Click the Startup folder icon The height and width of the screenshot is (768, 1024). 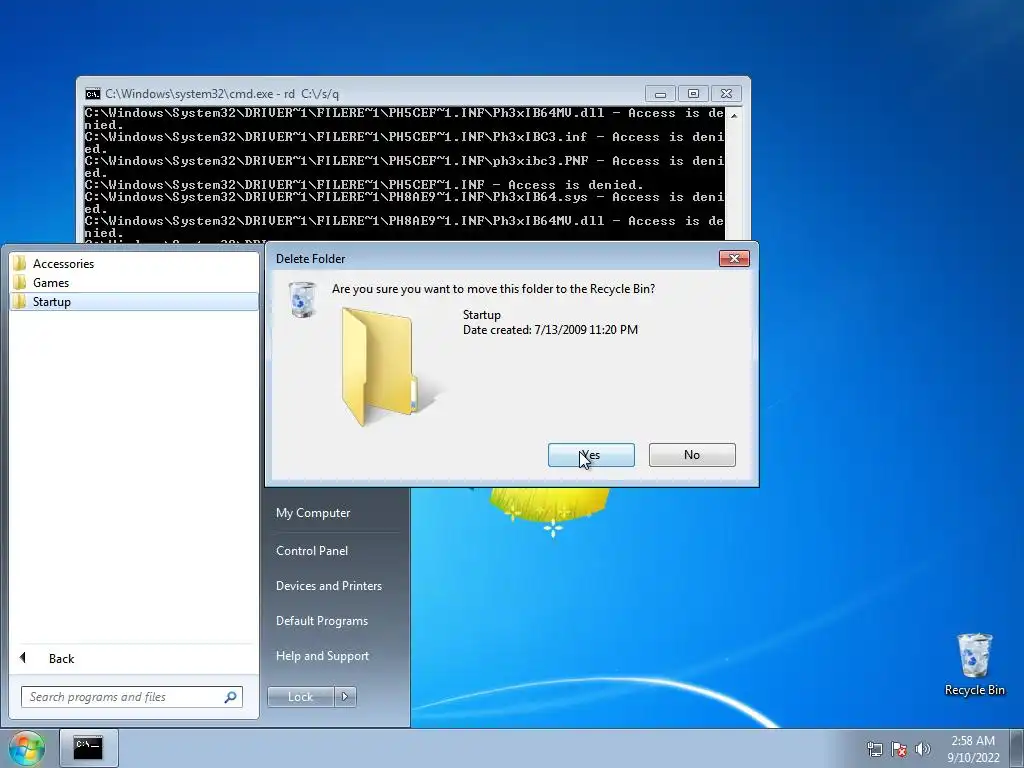[20, 301]
